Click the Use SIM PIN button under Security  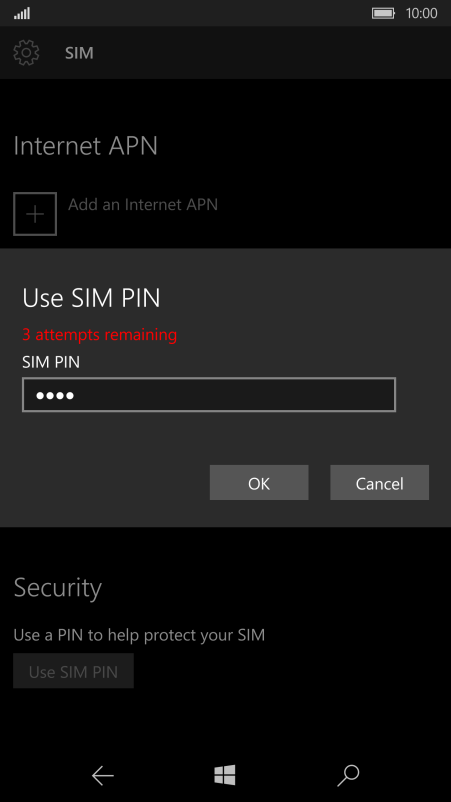coord(74,671)
